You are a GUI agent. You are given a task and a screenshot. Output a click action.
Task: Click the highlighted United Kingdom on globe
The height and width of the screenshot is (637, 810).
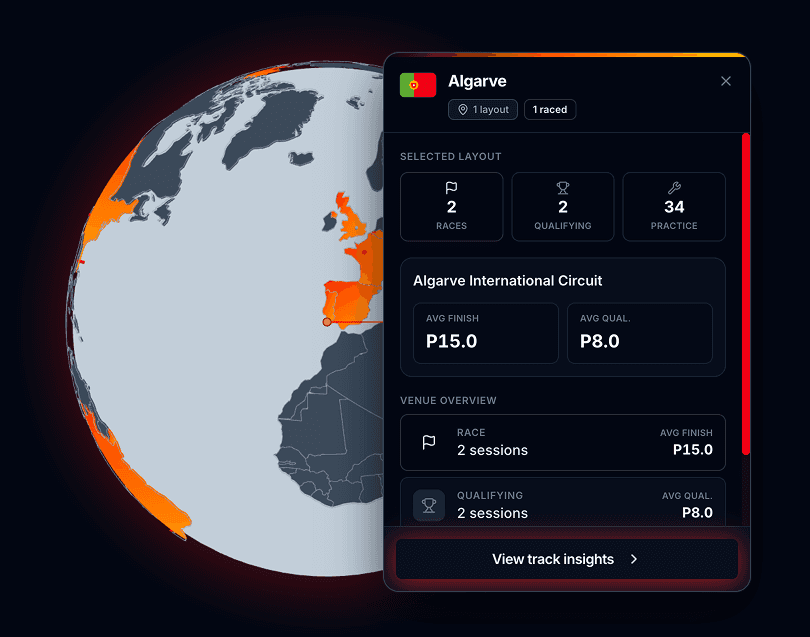(352, 219)
